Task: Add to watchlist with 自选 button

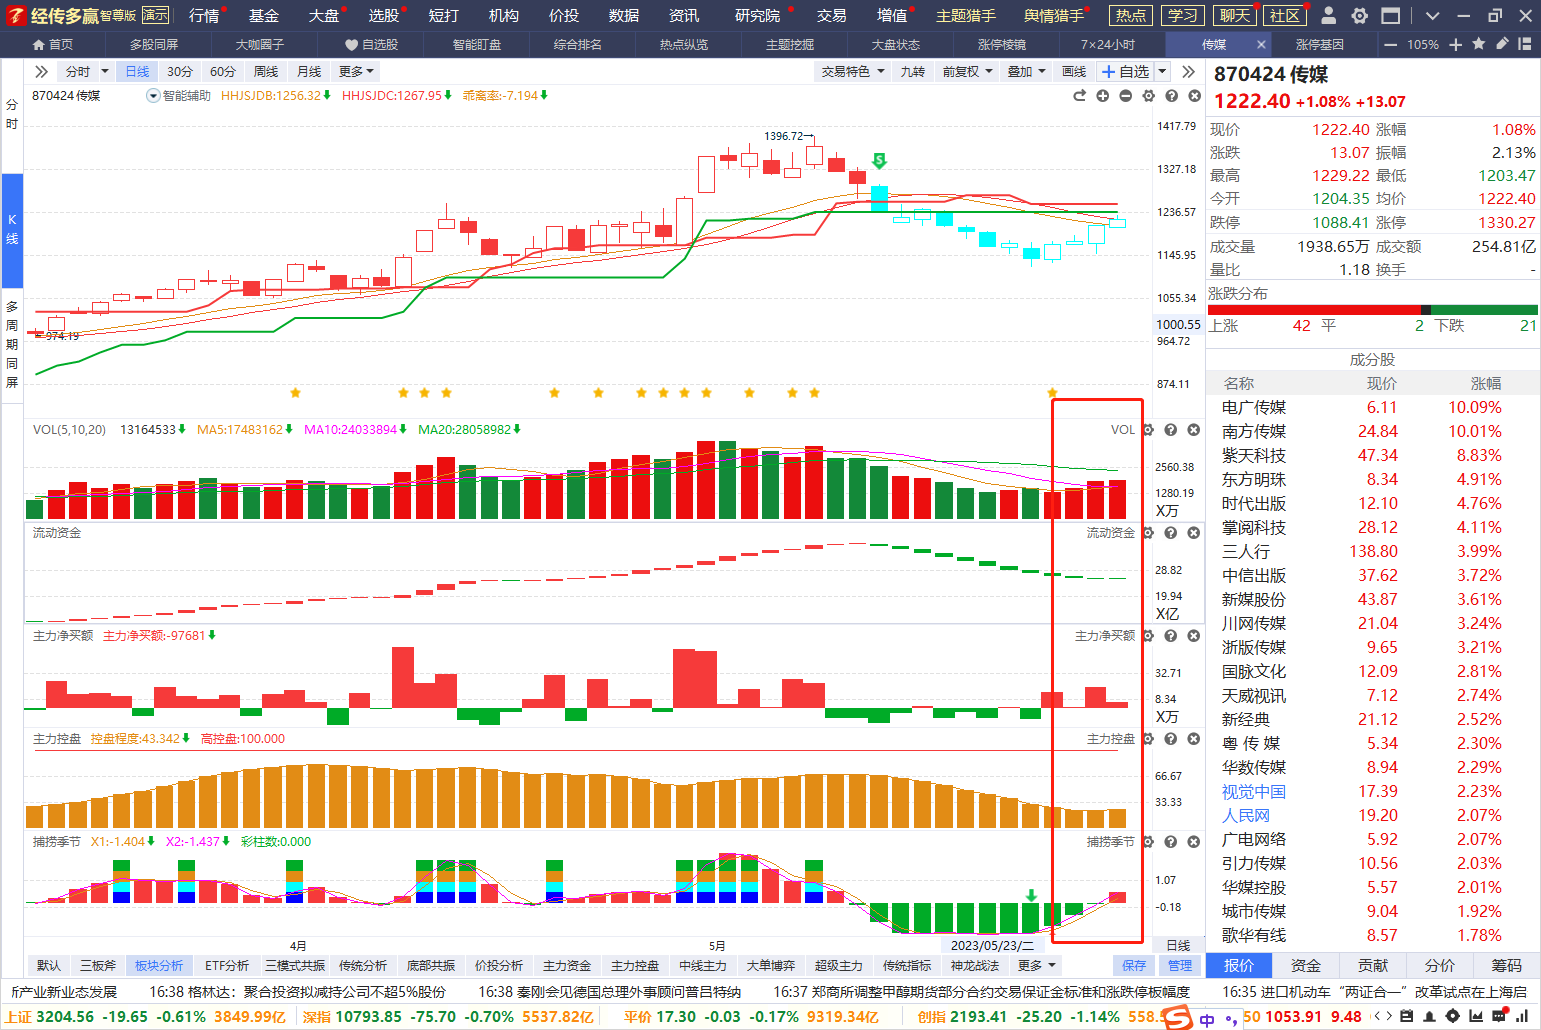Action: tap(1126, 72)
